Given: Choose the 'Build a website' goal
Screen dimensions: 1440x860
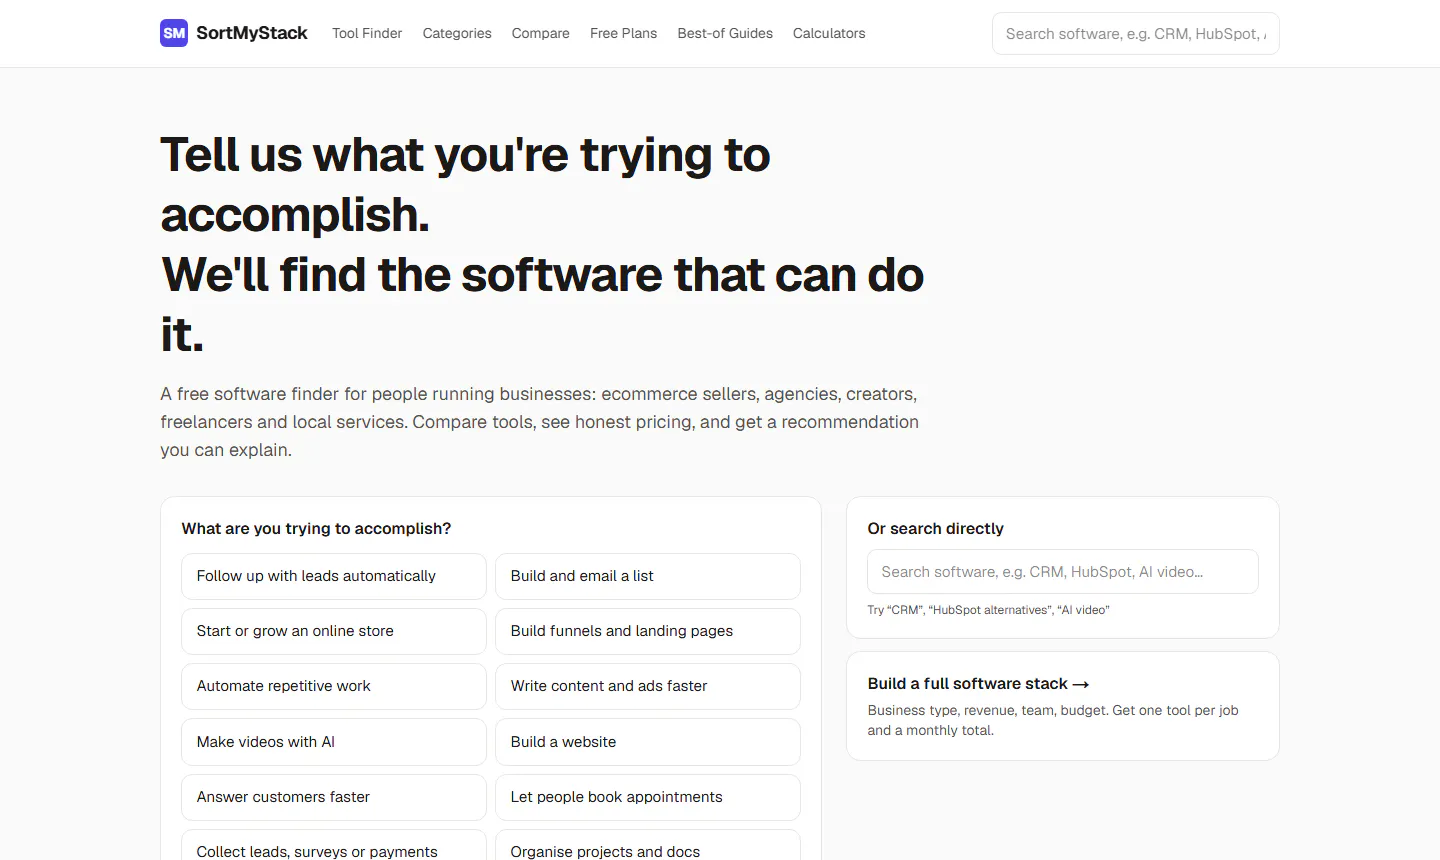Looking at the screenshot, I should click(x=648, y=742).
